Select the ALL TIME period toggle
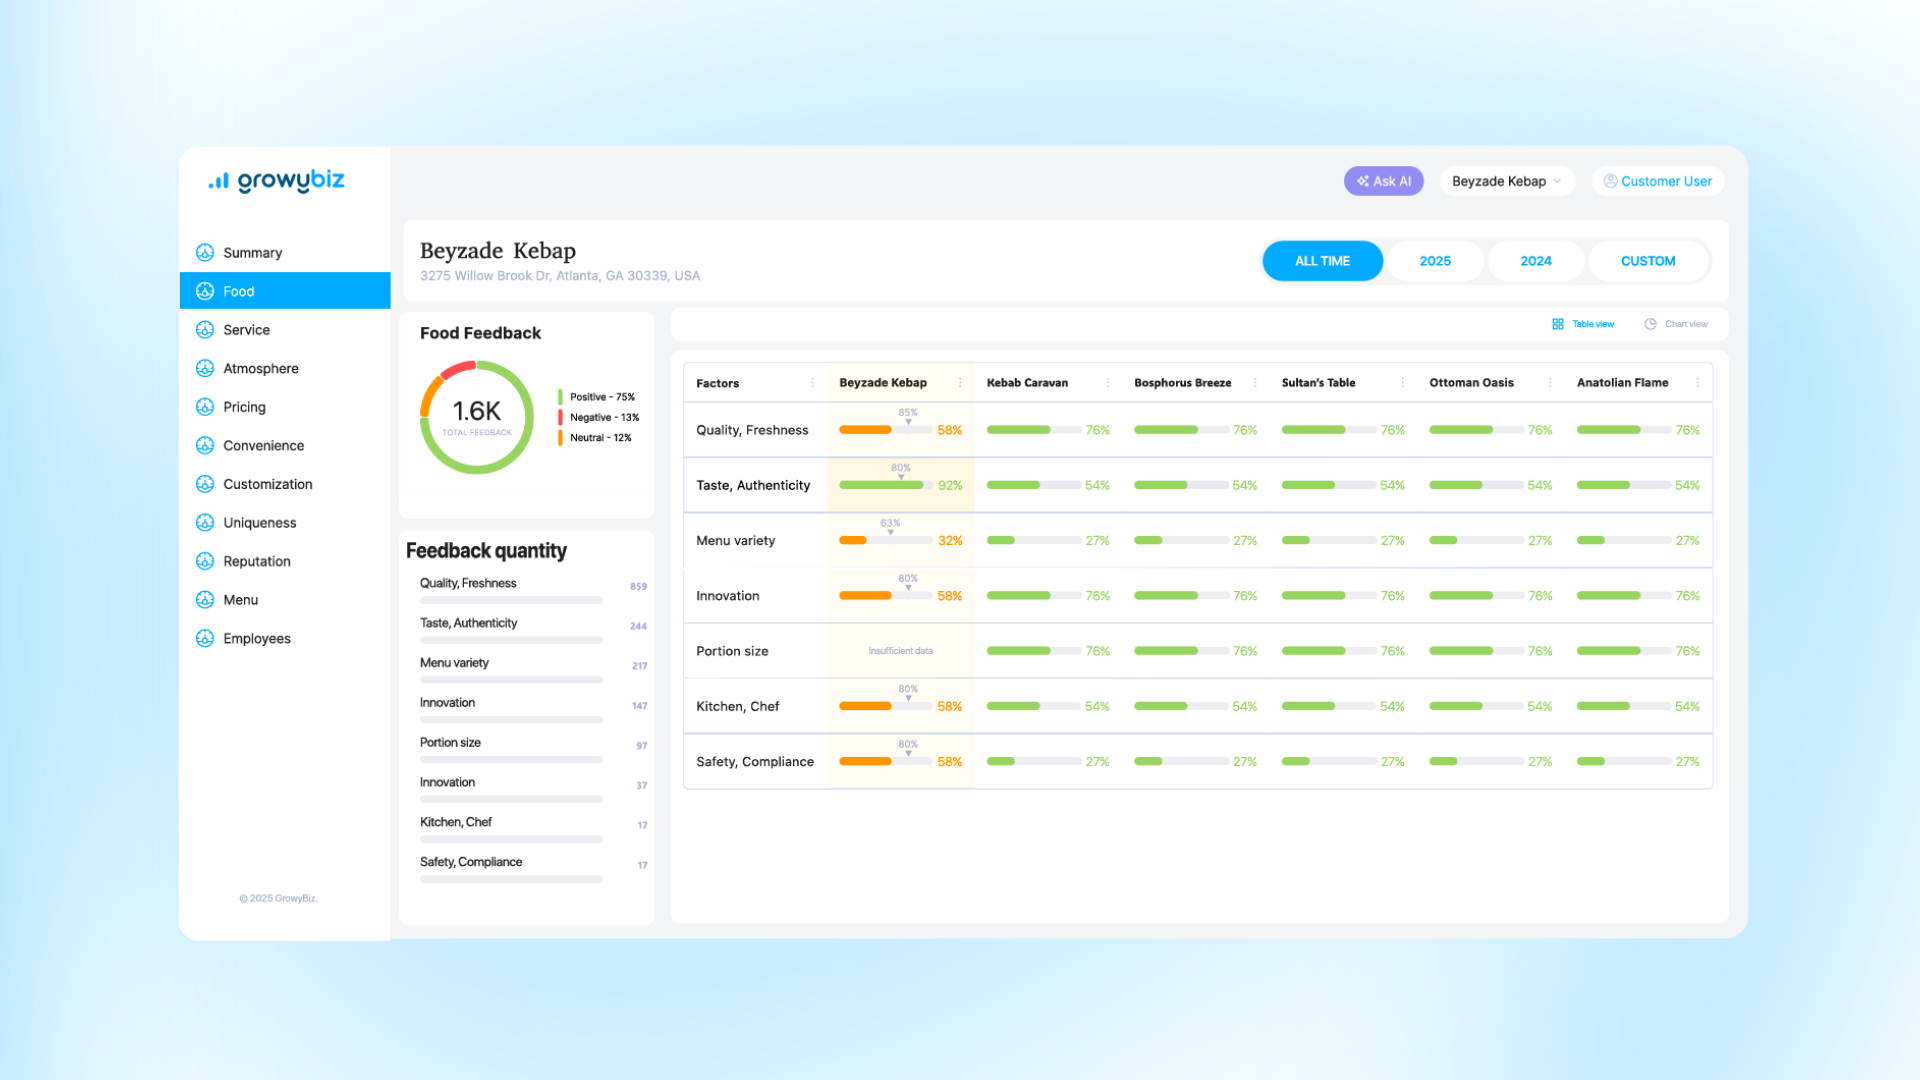The height and width of the screenshot is (1080, 1920). [1322, 261]
